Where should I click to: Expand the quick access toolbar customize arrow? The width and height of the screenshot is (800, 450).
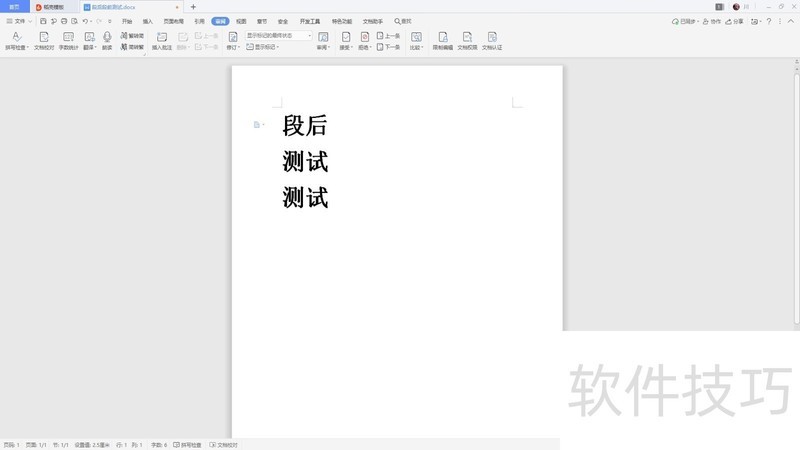coord(110,21)
